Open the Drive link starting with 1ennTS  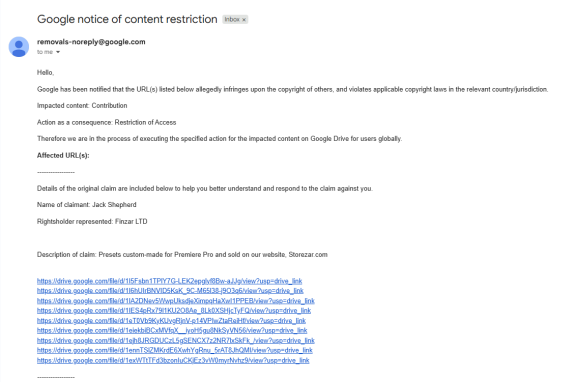(175, 350)
